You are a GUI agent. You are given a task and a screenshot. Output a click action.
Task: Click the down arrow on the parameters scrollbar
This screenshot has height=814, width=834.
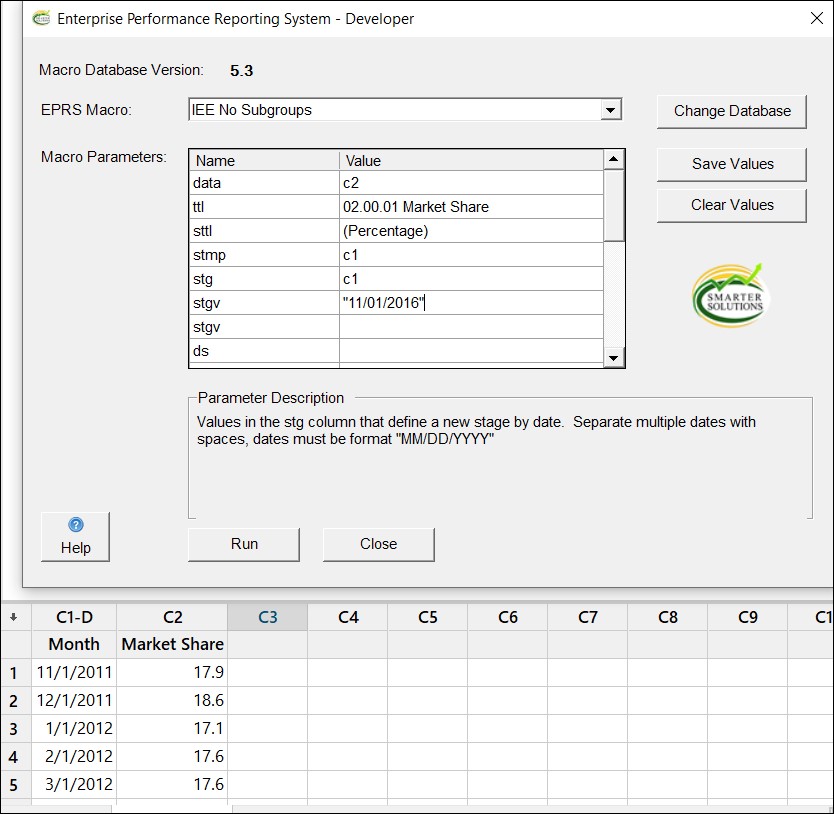[614, 357]
